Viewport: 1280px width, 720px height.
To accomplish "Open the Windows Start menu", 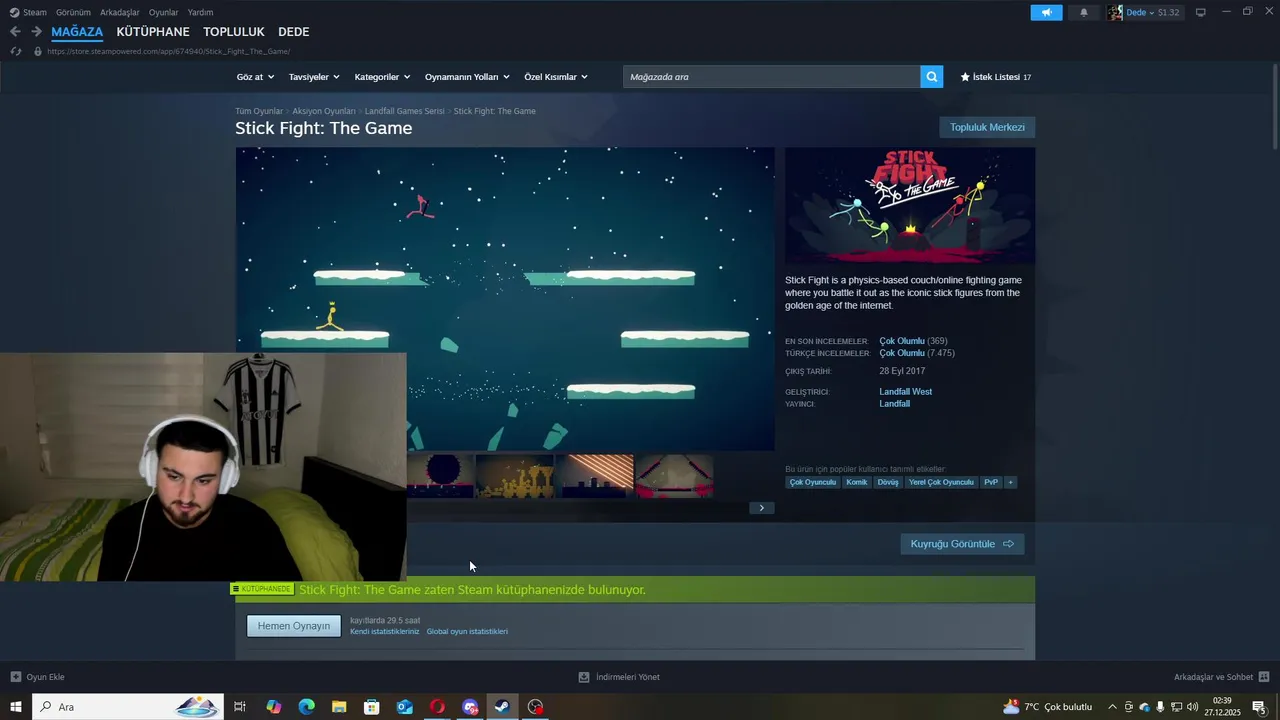I will coord(16,707).
